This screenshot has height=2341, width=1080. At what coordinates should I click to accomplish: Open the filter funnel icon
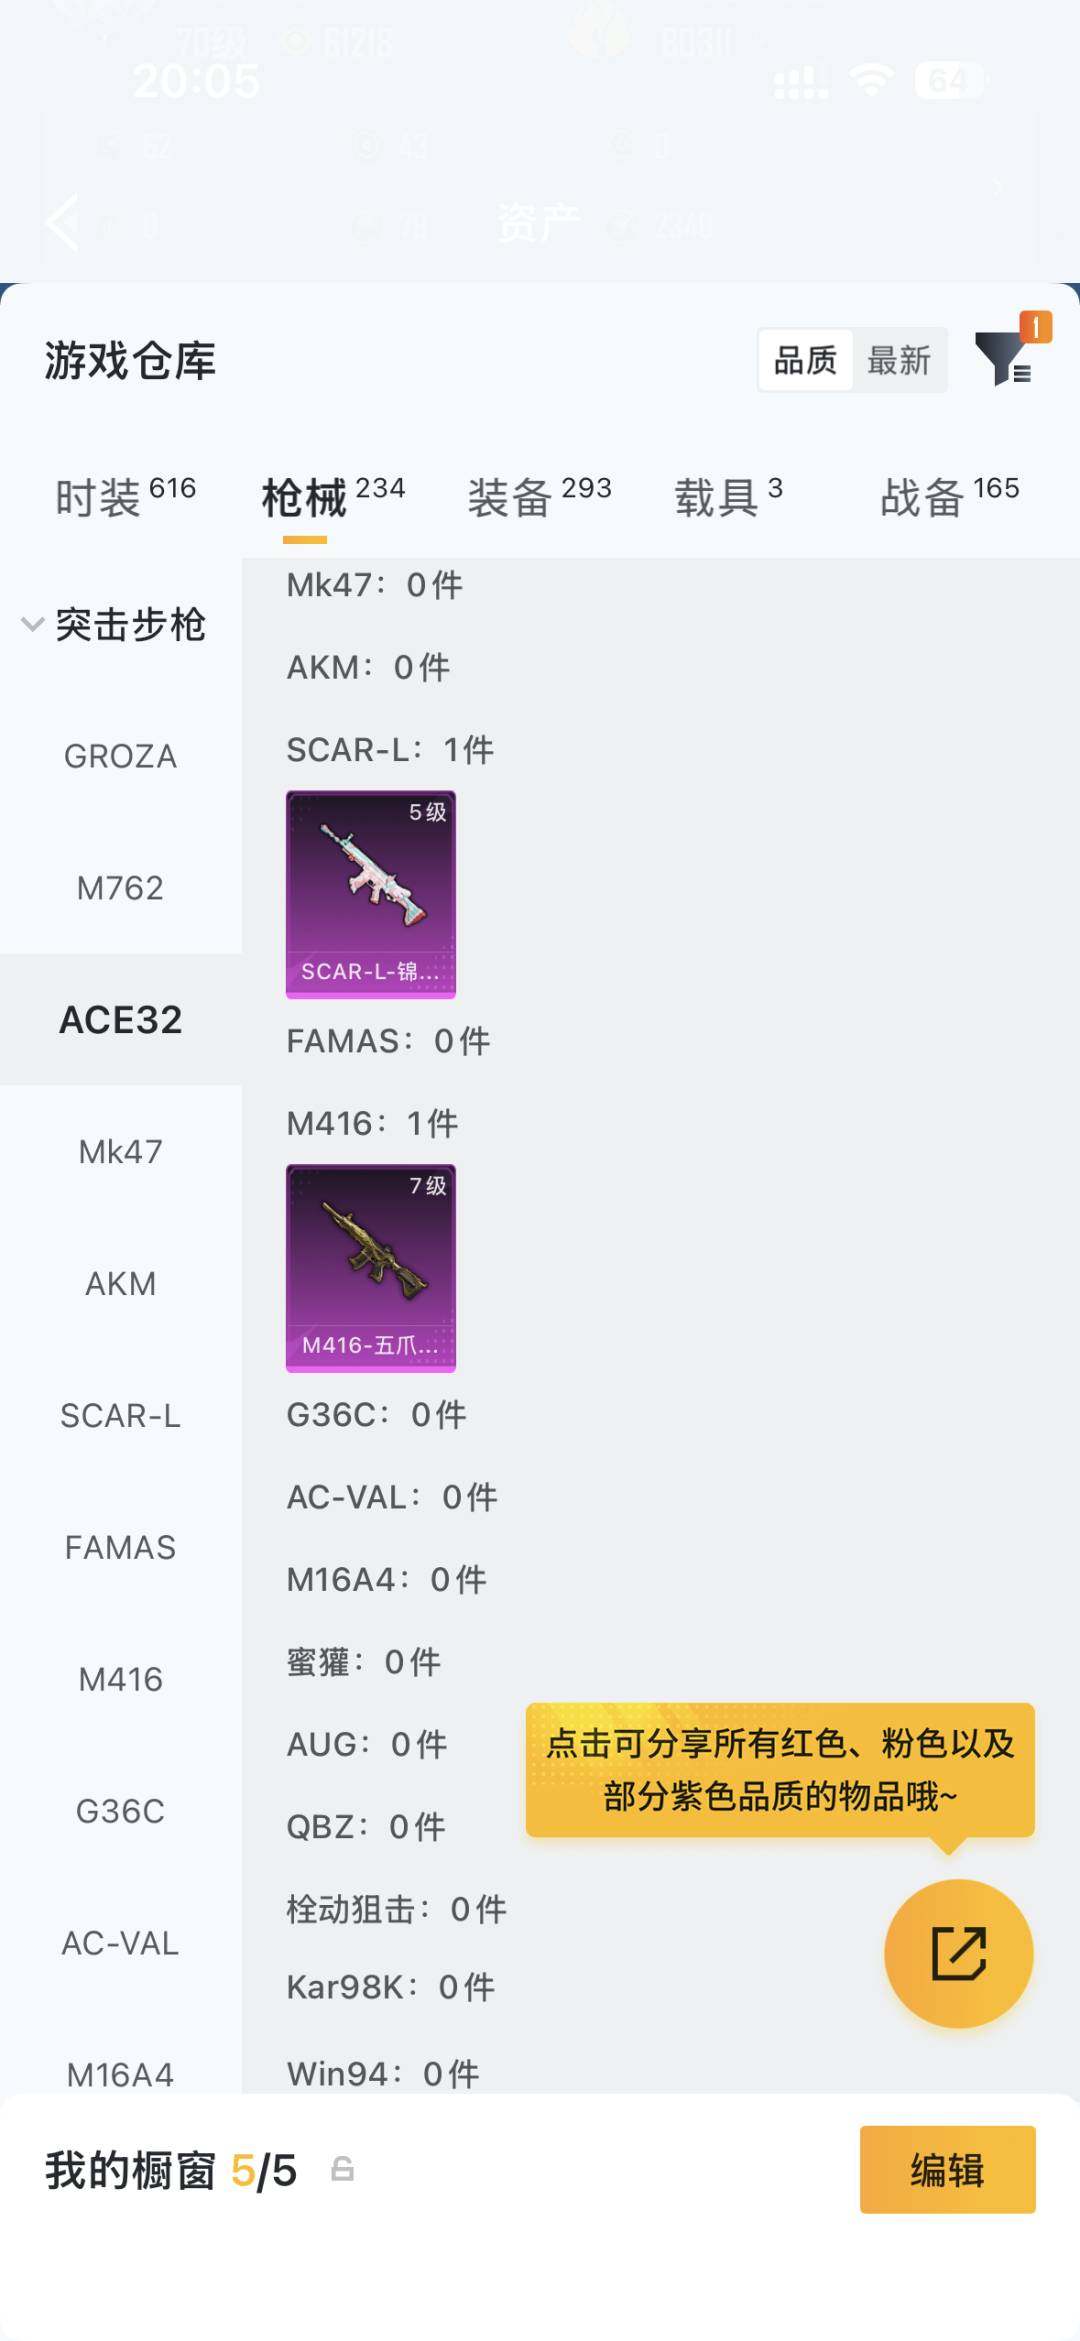click(x=1003, y=358)
